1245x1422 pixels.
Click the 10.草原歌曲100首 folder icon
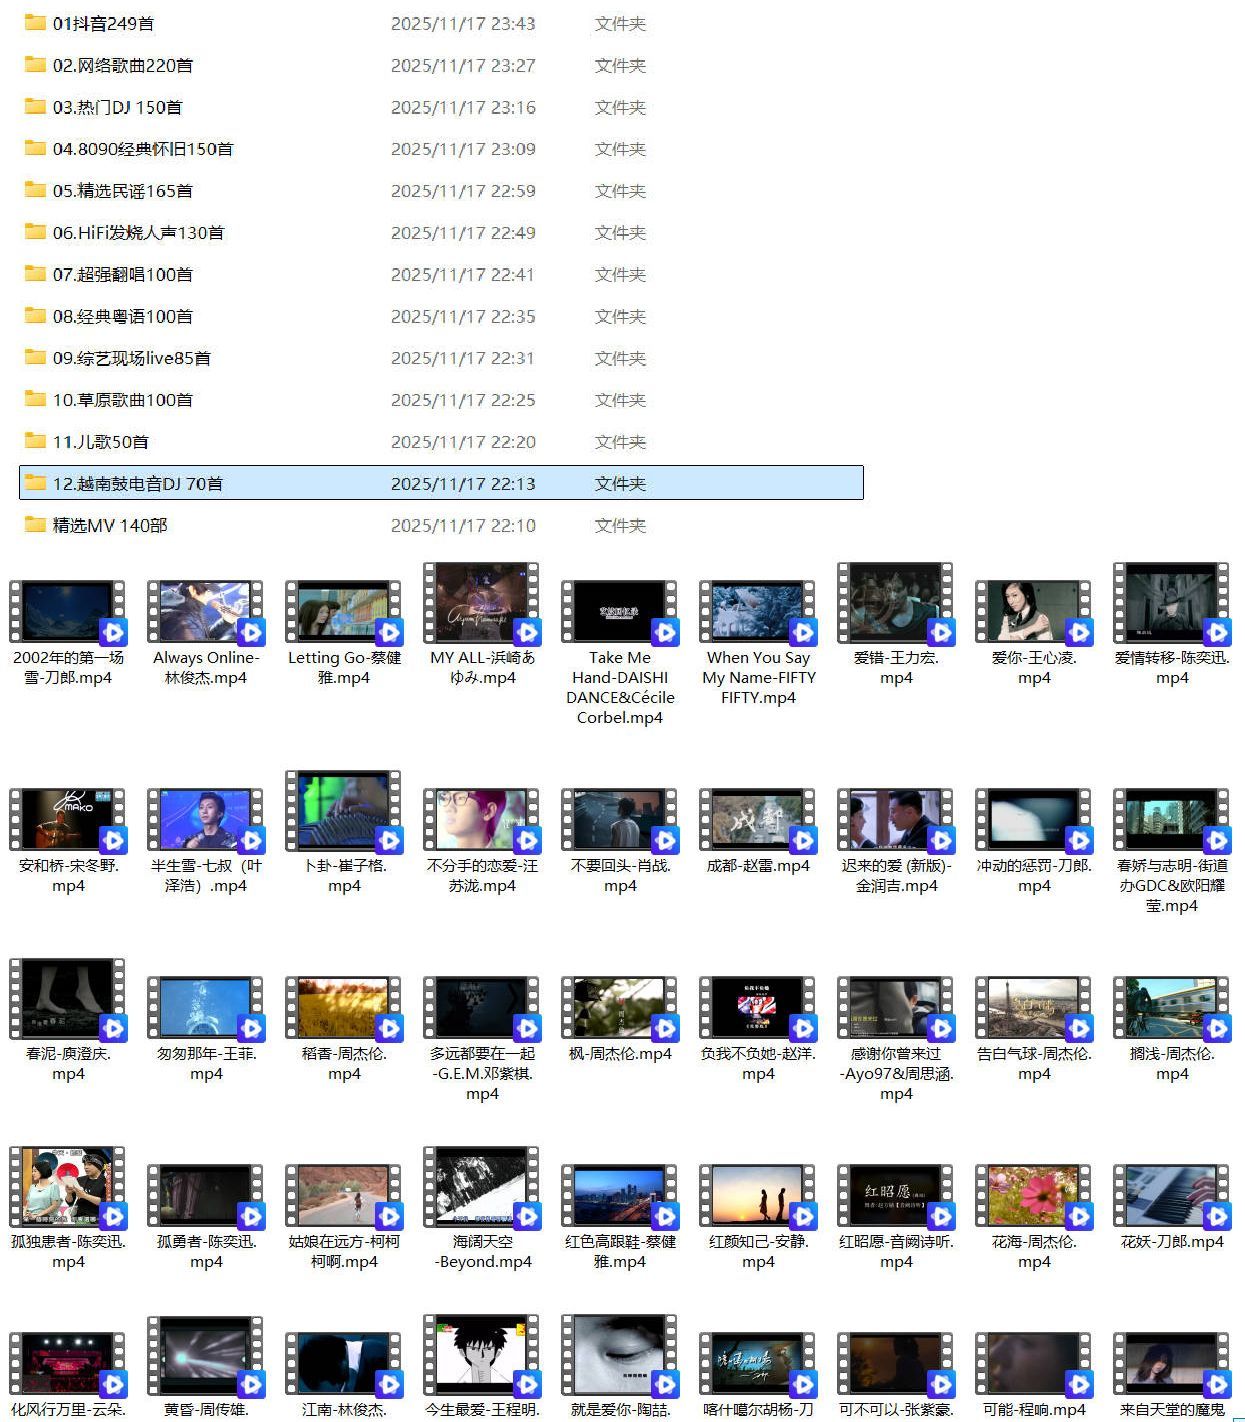(35, 400)
